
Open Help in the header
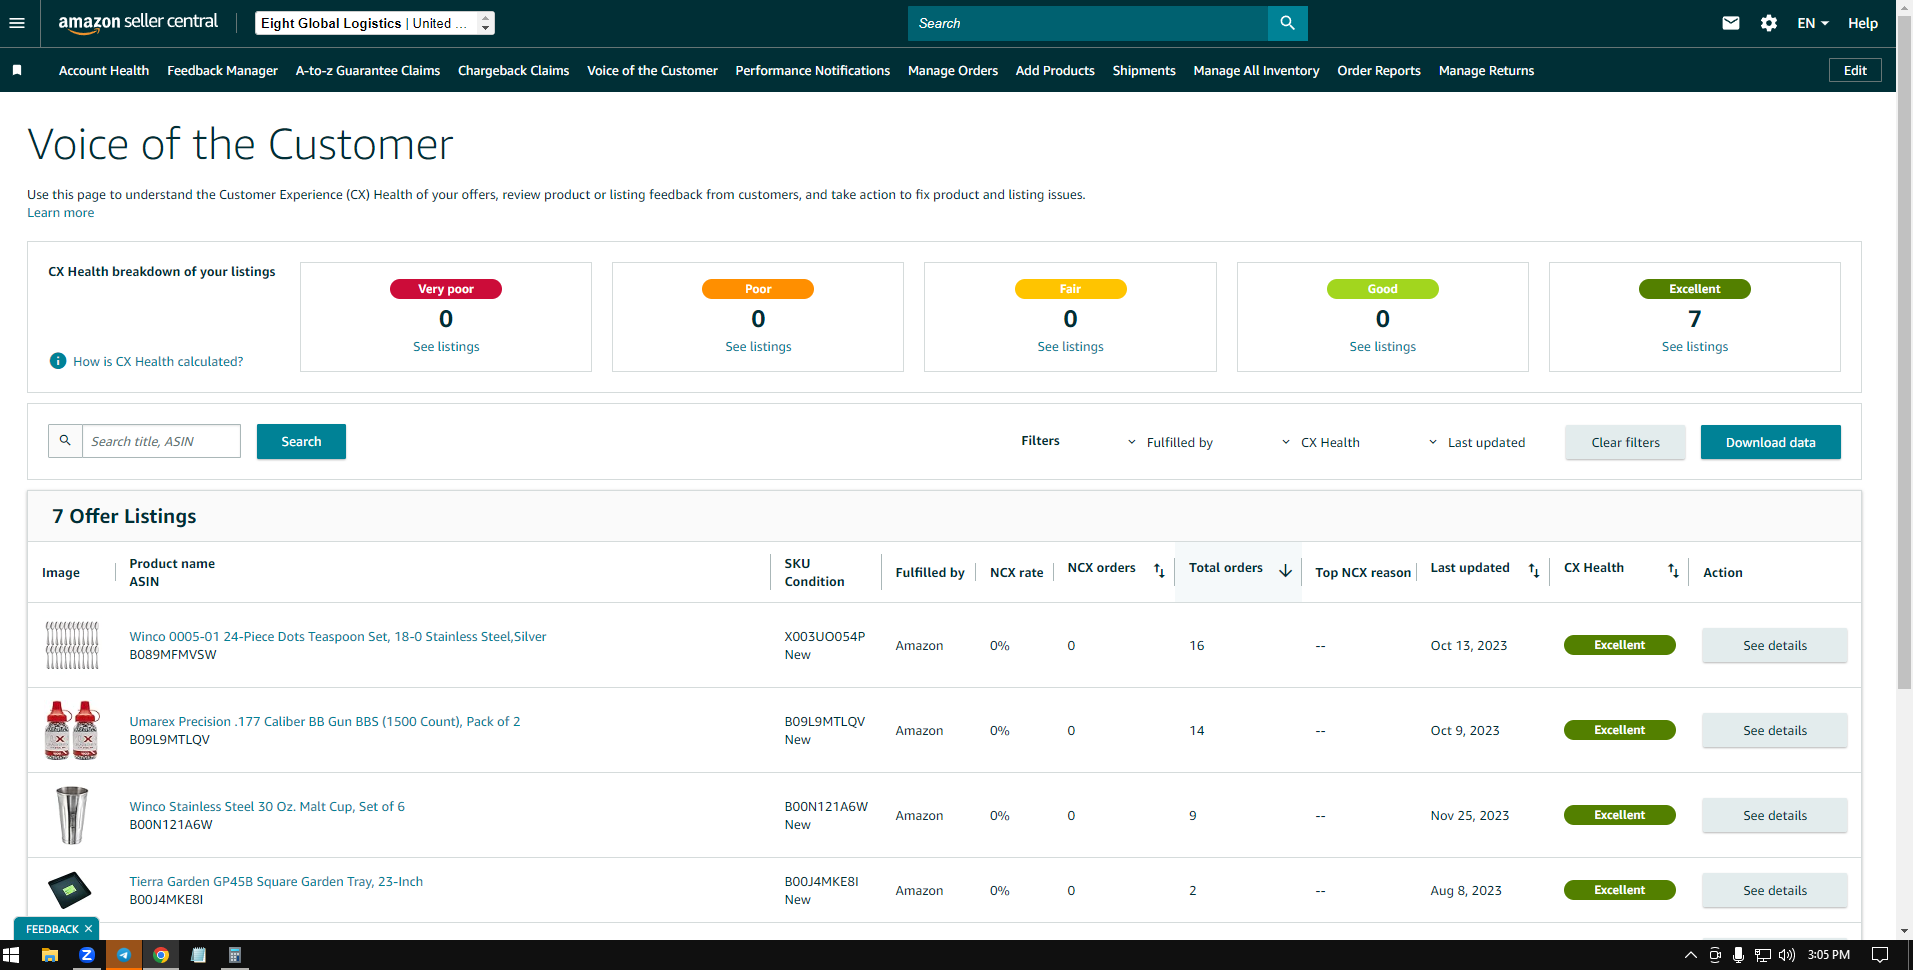[x=1862, y=23]
